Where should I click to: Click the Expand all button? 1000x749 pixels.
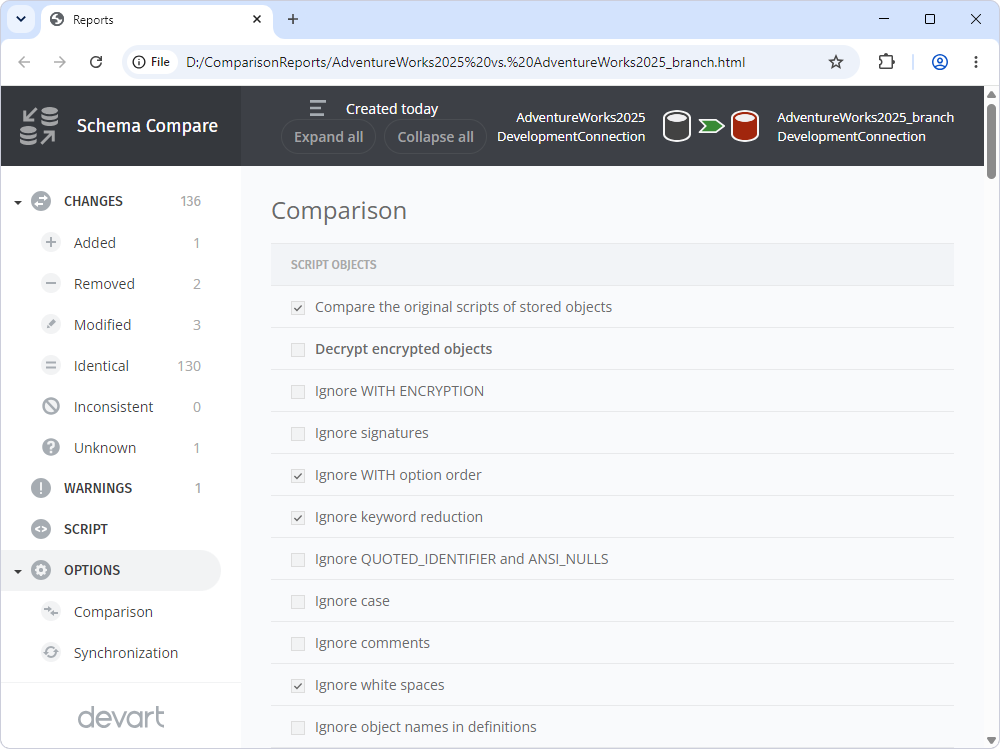[x=328, y=137]
